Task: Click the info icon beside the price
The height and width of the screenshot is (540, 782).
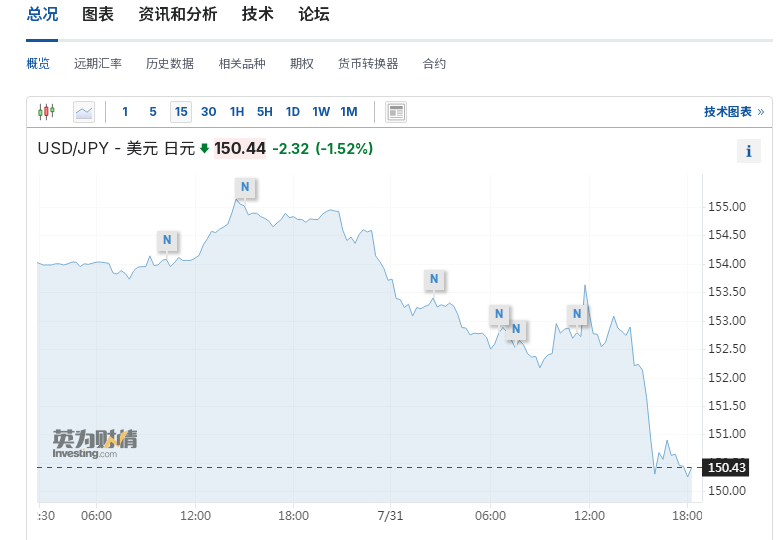Action: [748, 151]
